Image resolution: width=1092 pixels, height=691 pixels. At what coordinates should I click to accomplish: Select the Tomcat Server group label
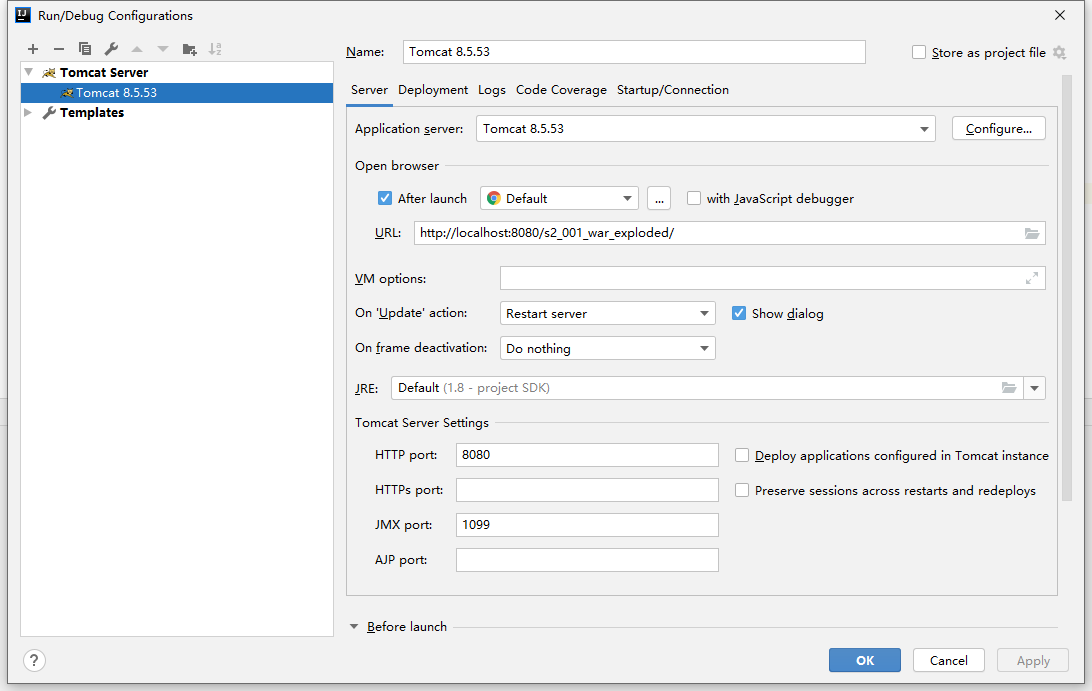pyautogui.click(x=104, y=72)
